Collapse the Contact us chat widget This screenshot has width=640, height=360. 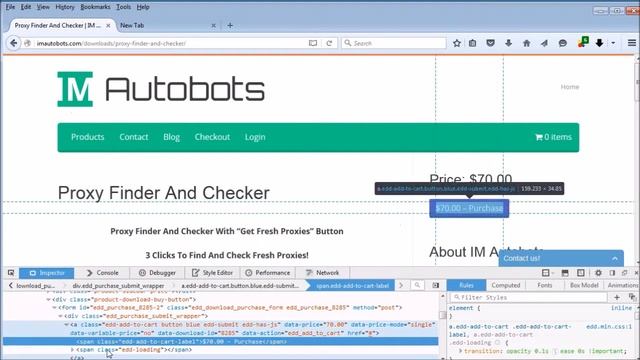coord(615,258)
